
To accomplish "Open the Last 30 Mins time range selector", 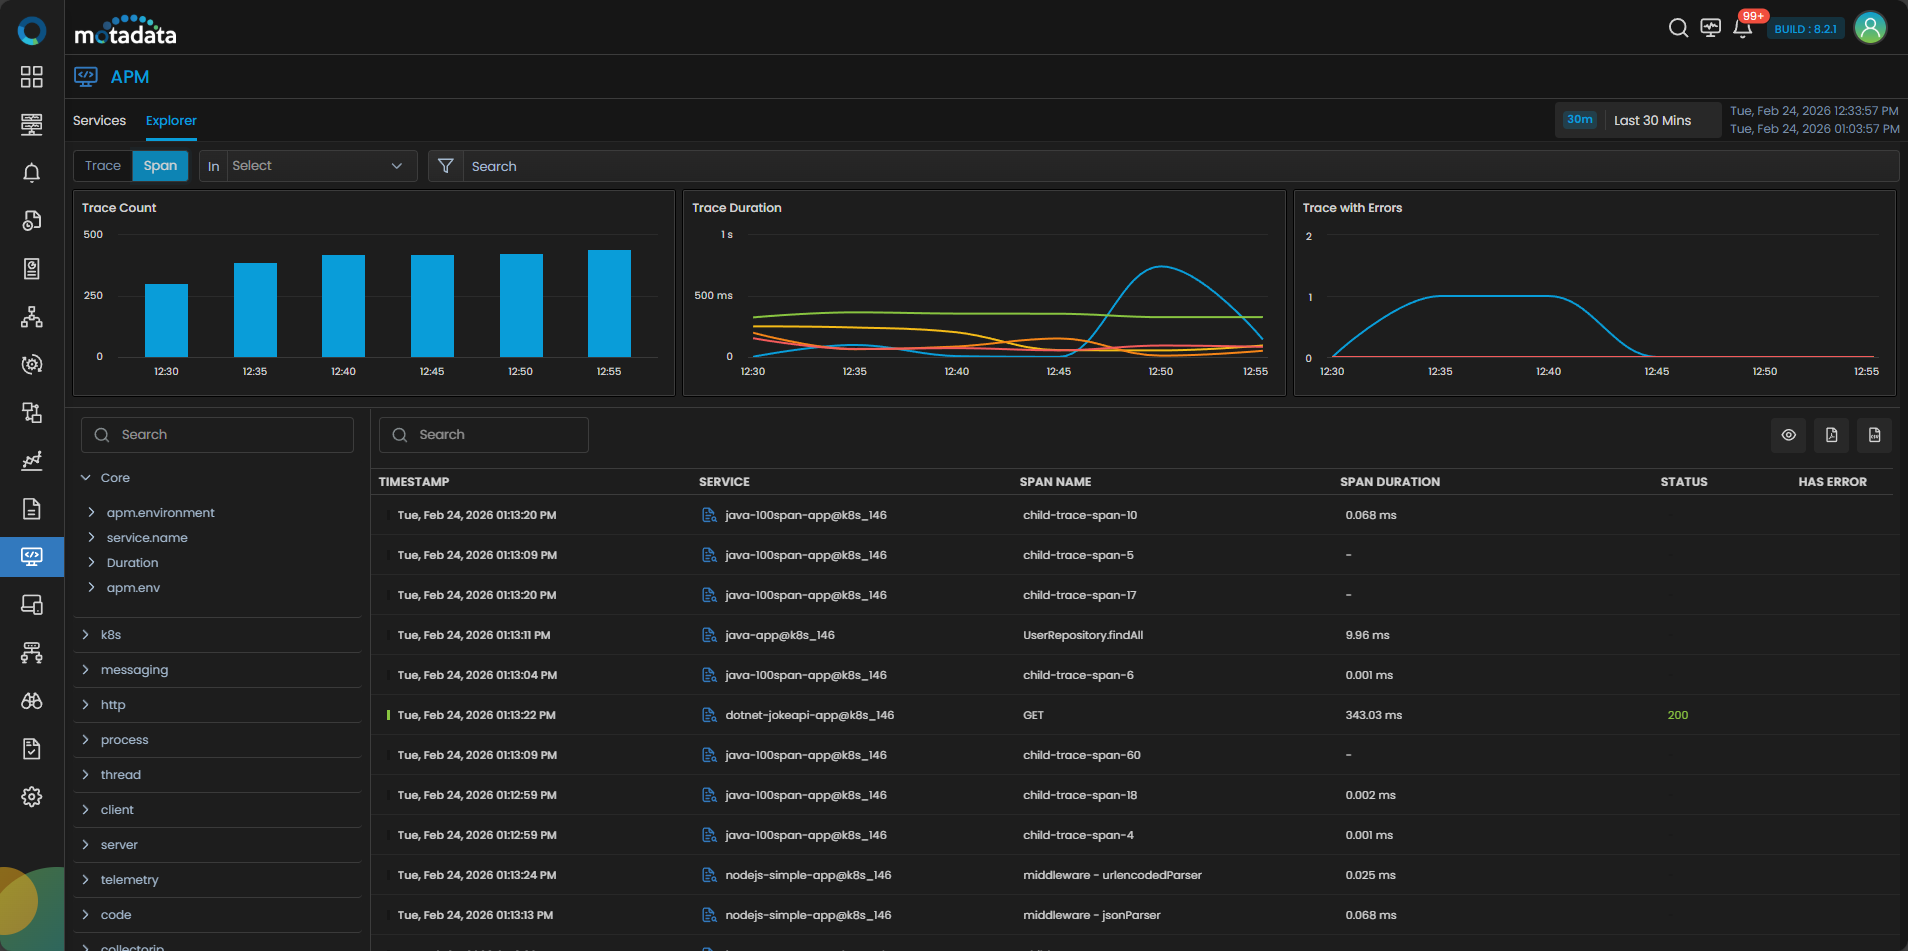I will 1651,120.
